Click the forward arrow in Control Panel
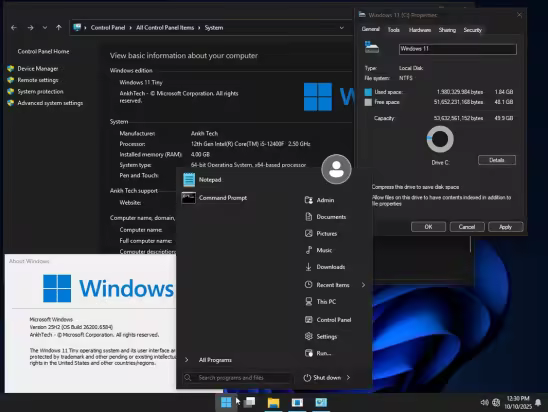This screenshot has width=548, height=412. coord(30,28)
